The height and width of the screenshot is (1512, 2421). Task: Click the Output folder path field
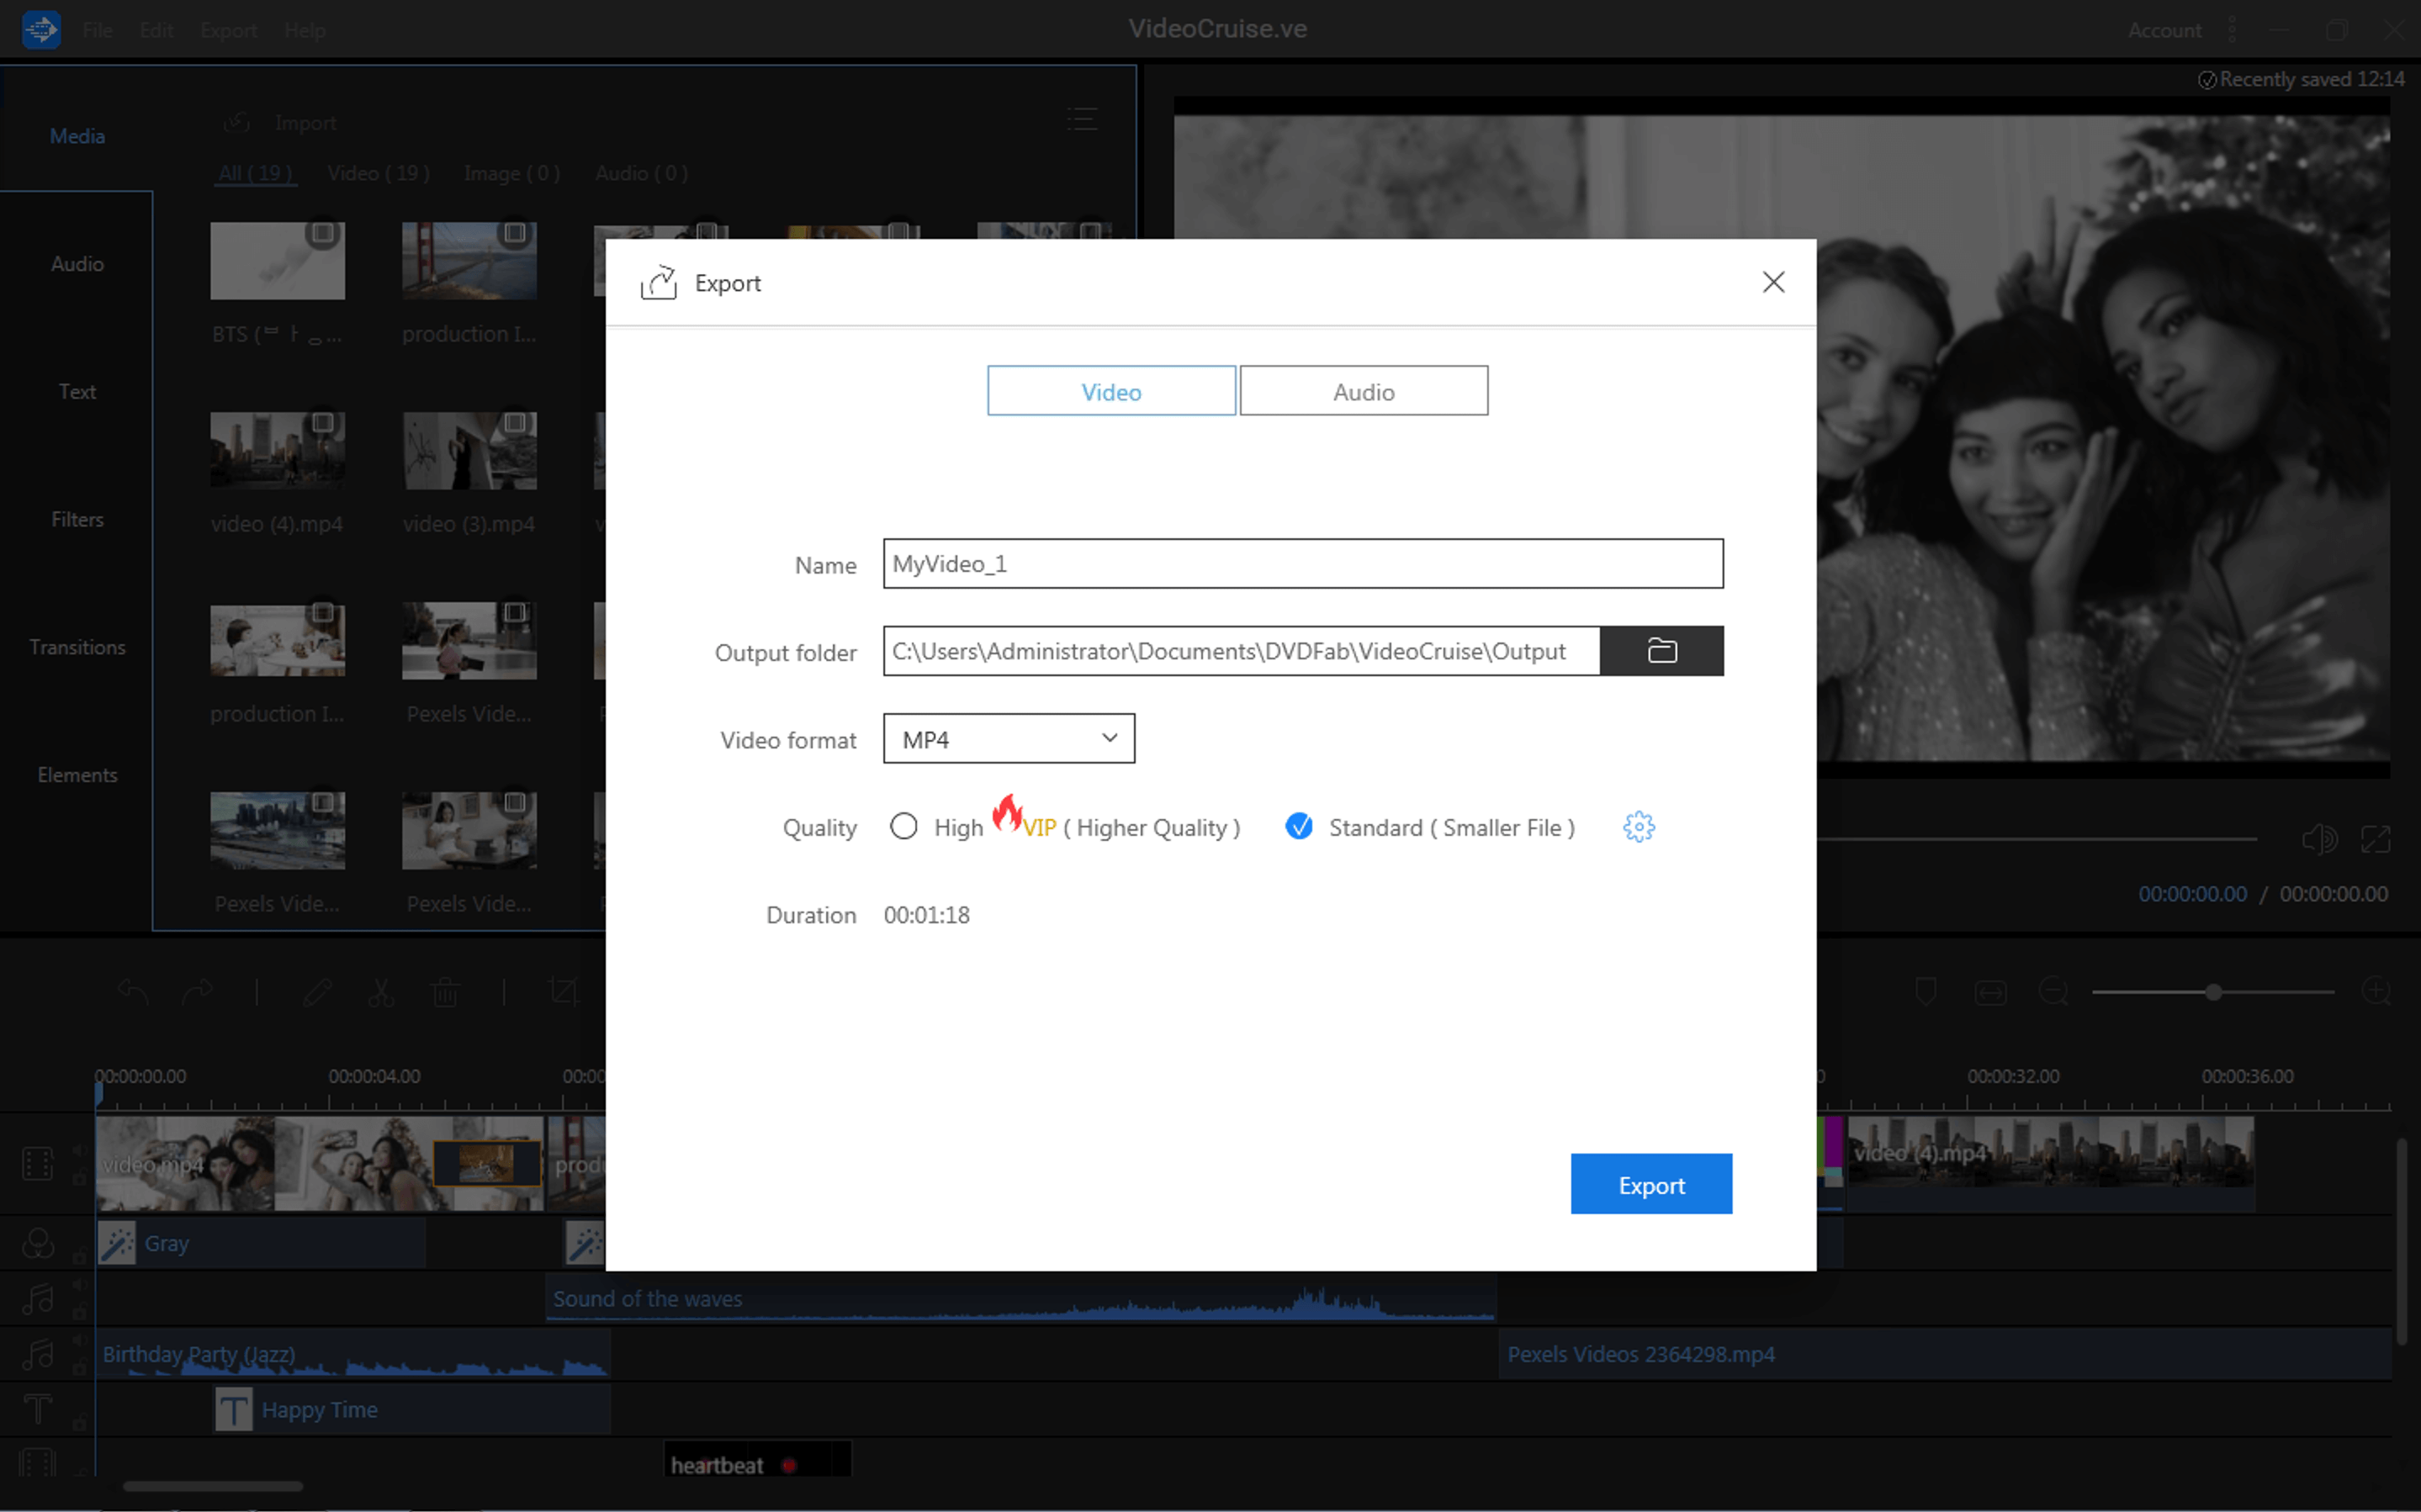tap(1241, 651)
